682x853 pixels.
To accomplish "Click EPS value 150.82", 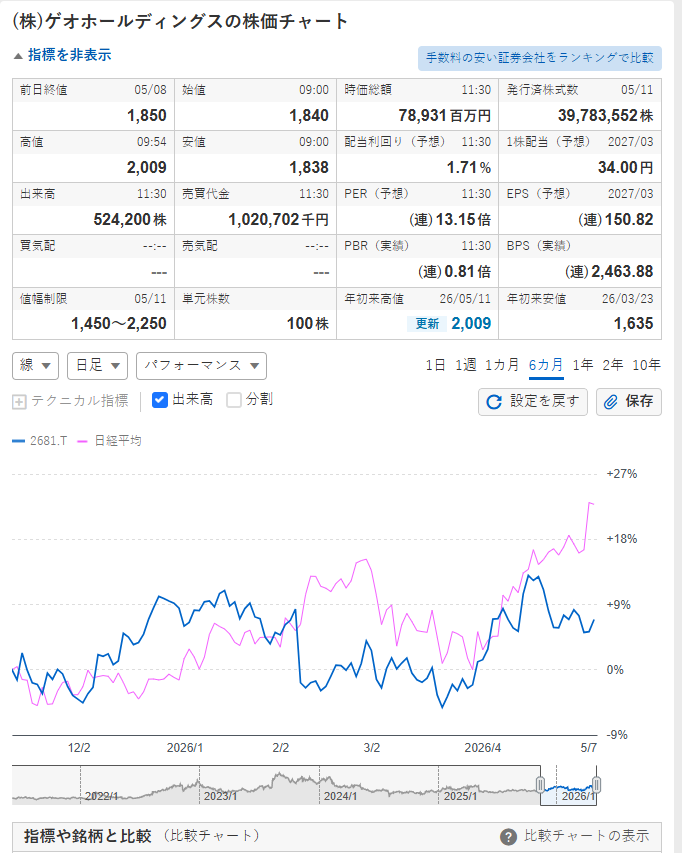I will coord(616,219).
